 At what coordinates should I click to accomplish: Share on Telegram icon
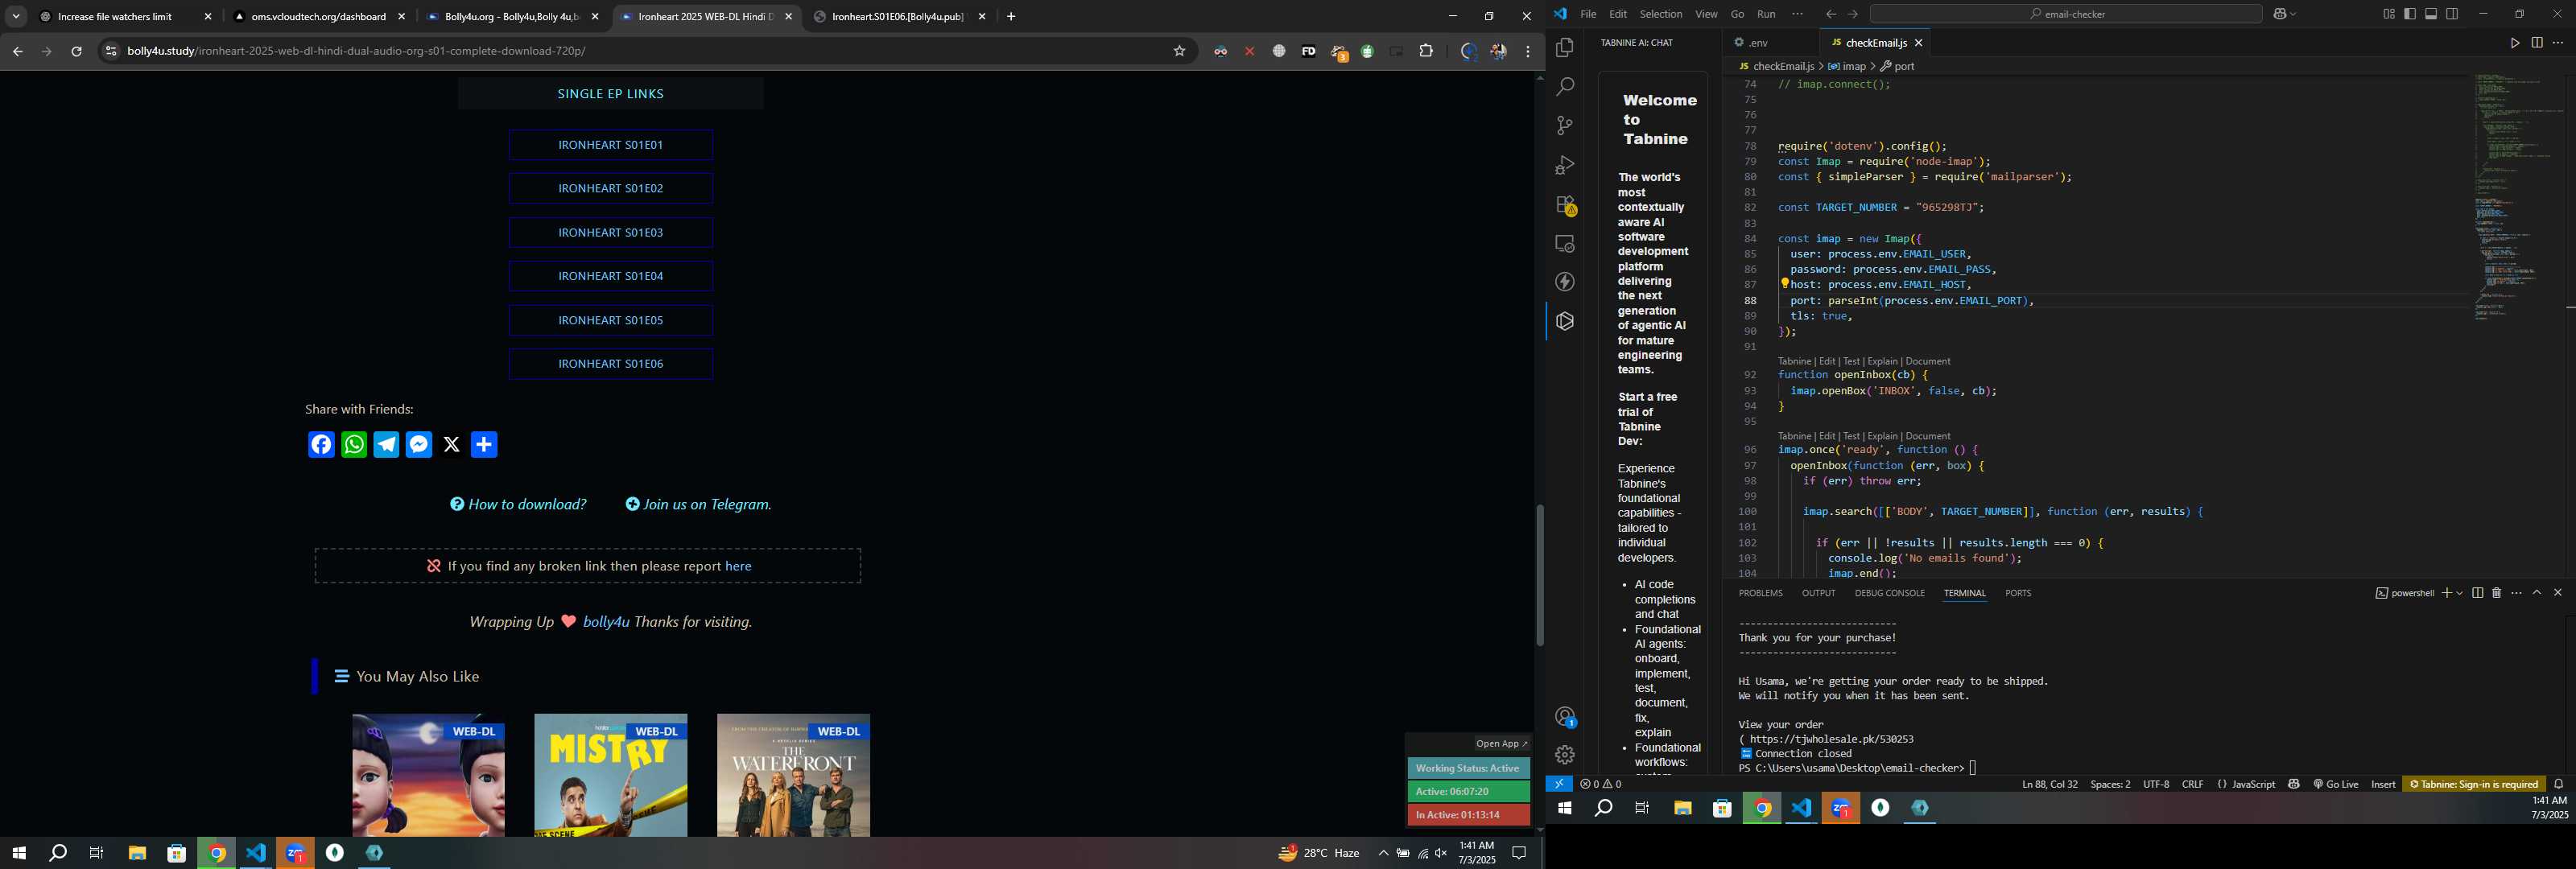pos(386,445)
